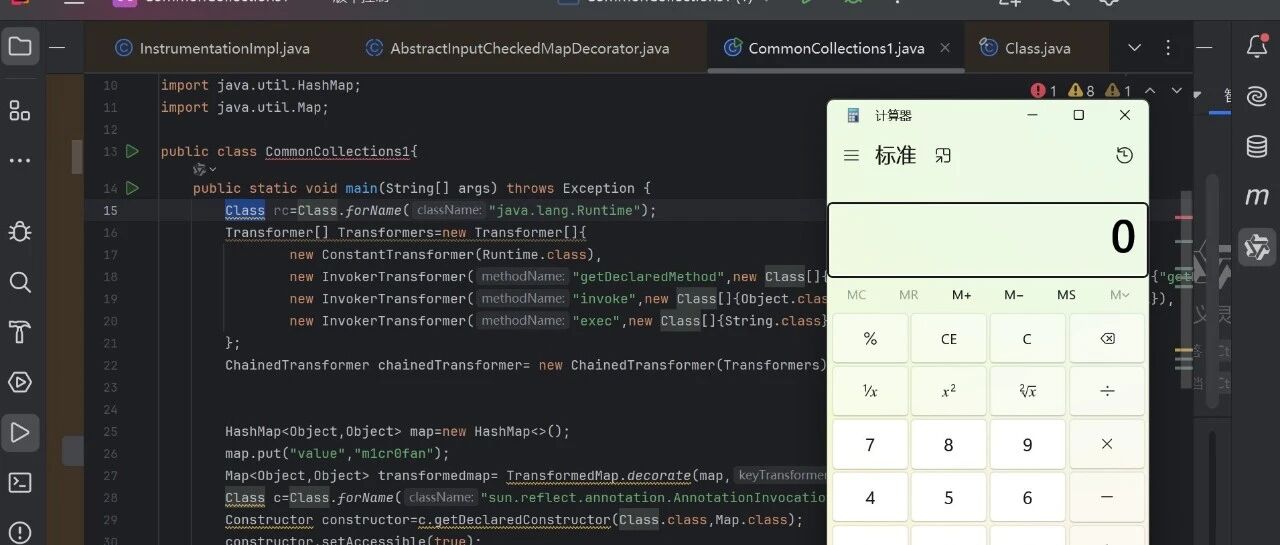
Task: Click Calculator digit 8 button
Action: coord(949,444)
